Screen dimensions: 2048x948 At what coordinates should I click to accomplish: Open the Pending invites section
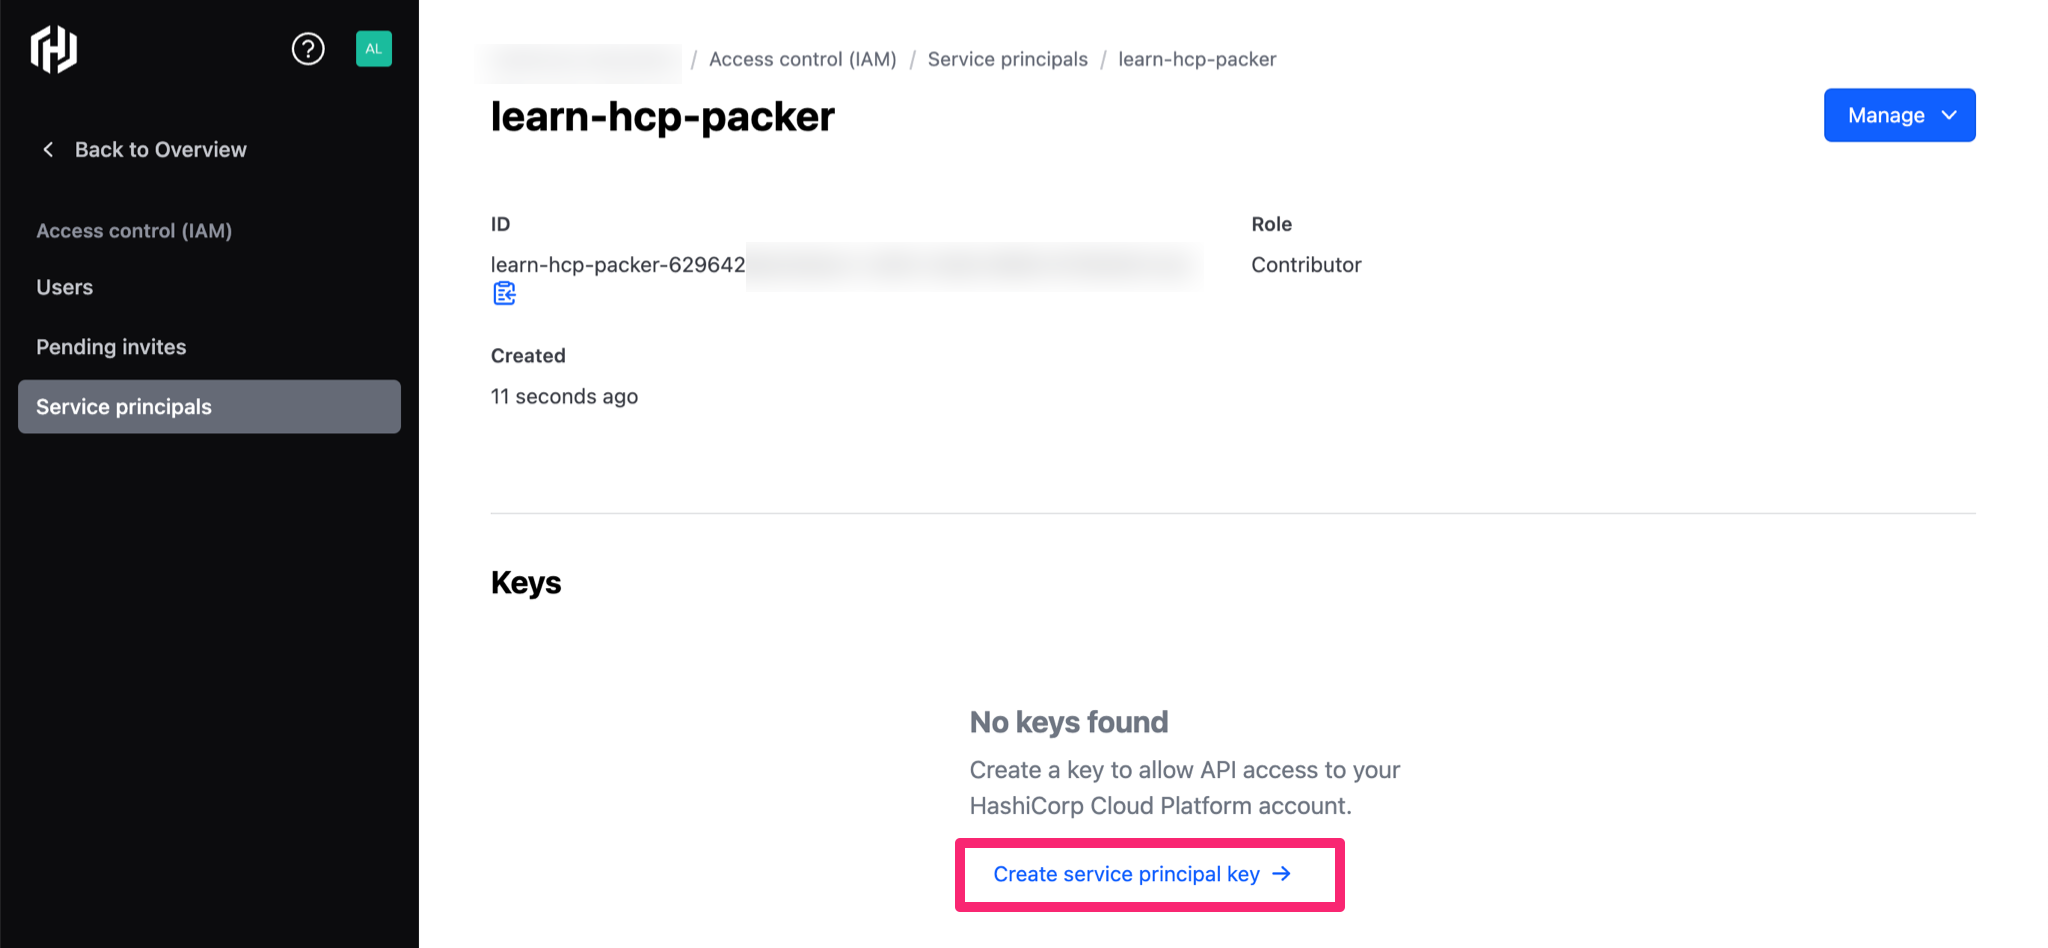coord(111,347)
